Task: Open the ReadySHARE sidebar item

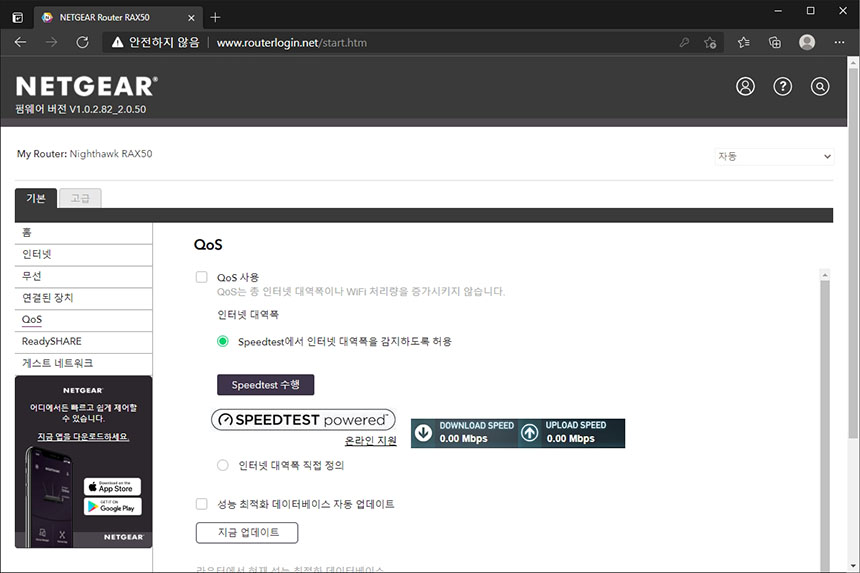Action: 83,342
